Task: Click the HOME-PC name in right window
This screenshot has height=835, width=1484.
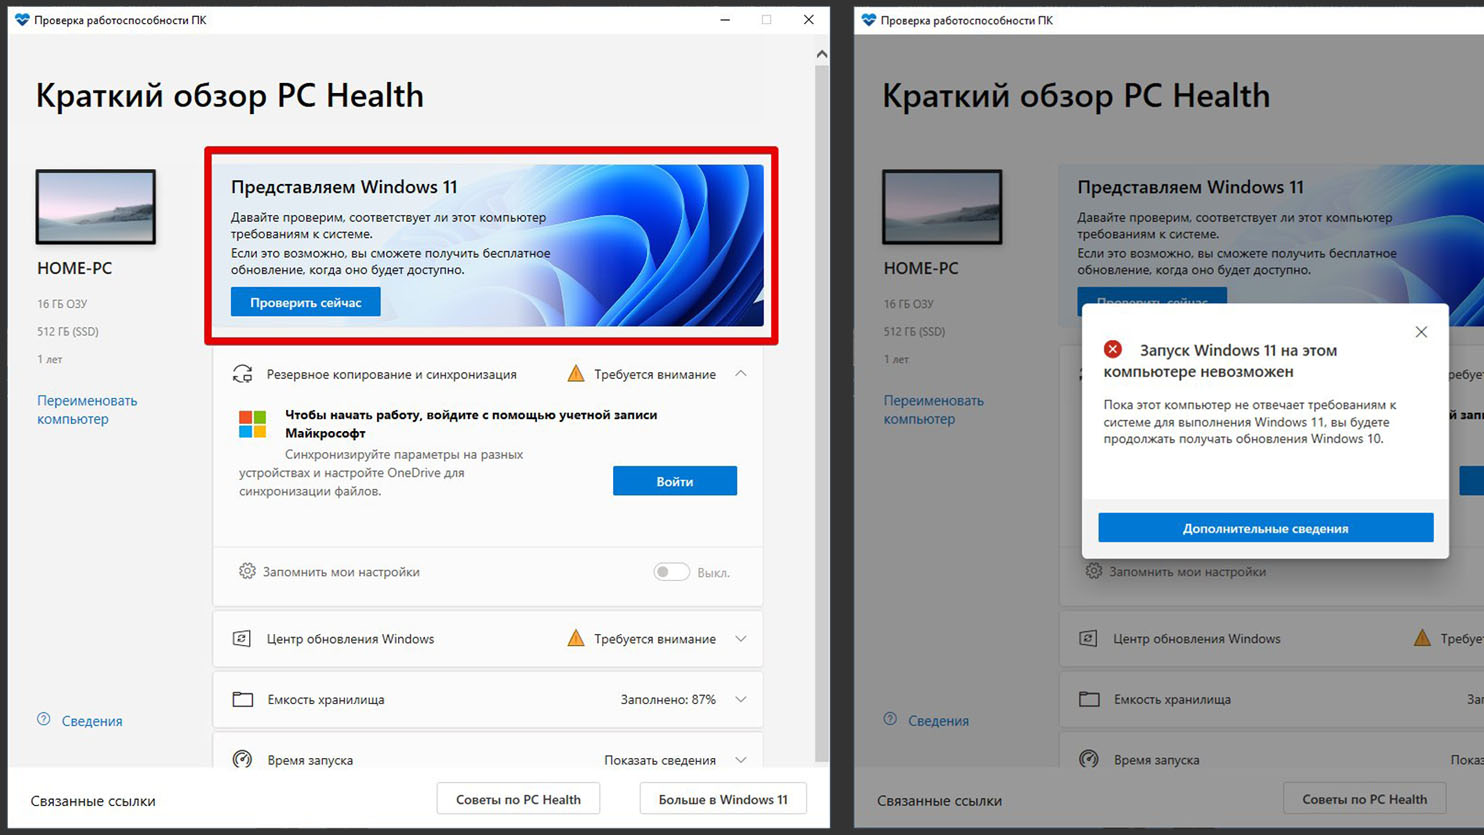Action: [921, 268]
